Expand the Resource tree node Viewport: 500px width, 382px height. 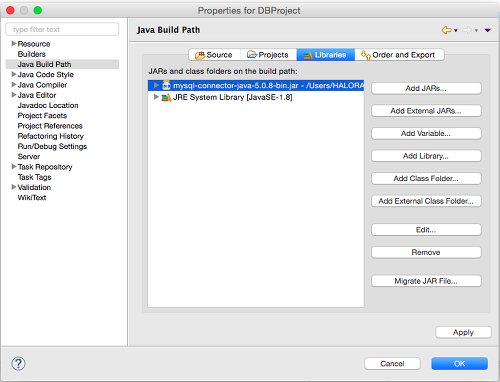(x=14, y=43)
